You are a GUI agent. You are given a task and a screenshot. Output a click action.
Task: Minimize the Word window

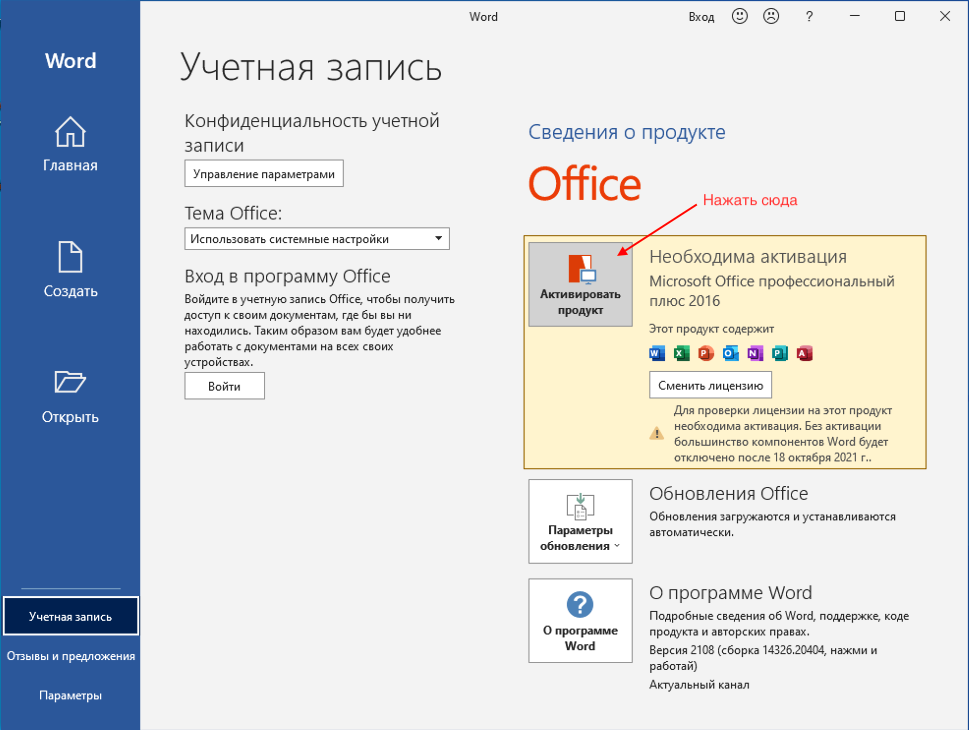(x=855, y=17)
